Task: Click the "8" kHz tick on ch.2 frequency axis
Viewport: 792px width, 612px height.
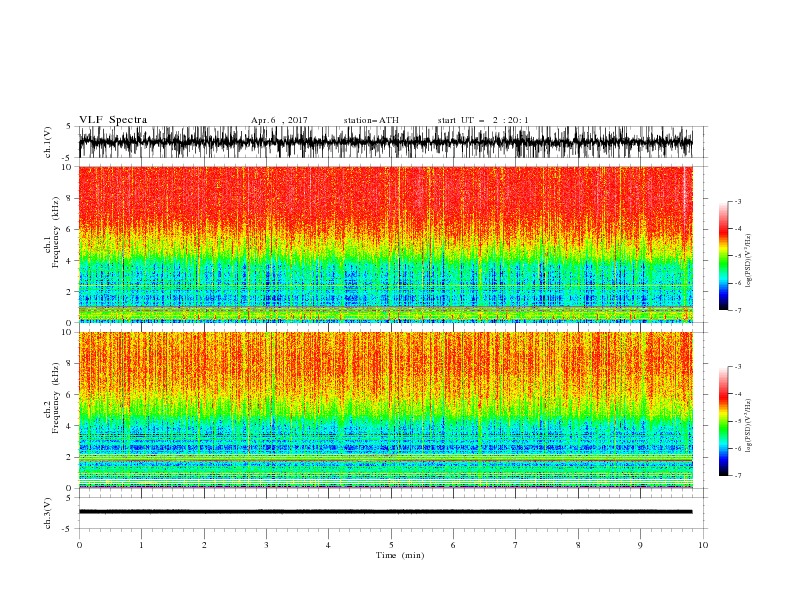Action: [69, 364]
